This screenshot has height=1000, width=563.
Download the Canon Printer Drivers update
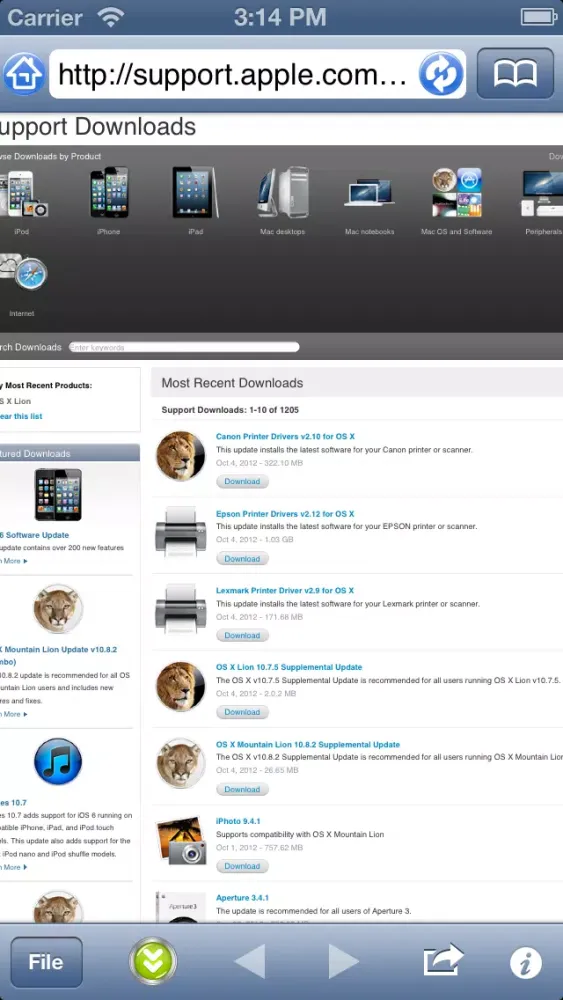point(242,482)
